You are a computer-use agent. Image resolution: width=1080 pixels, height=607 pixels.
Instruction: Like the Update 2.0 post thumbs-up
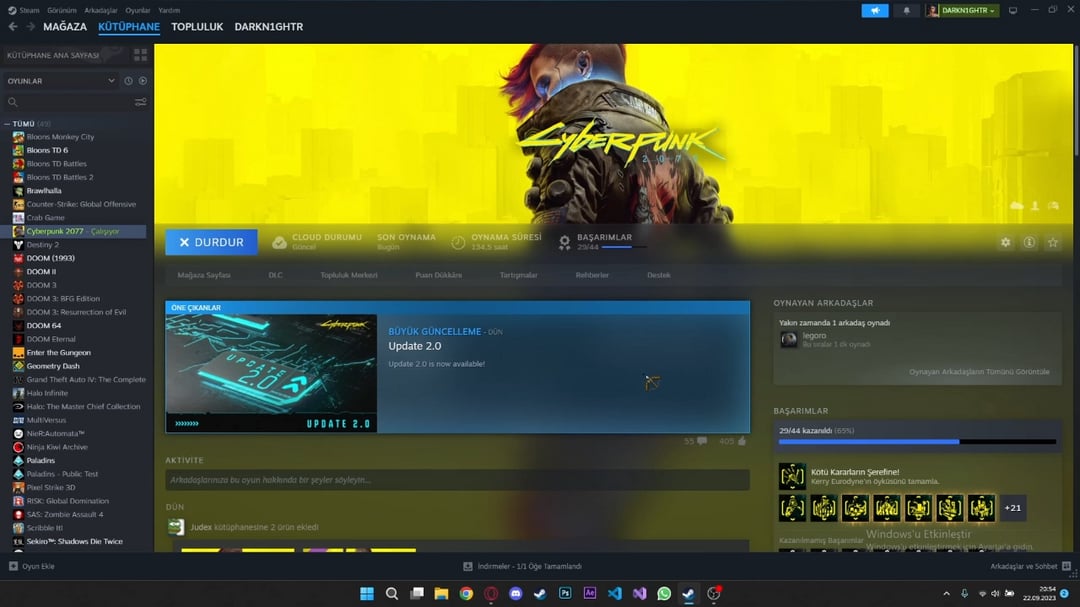click(x=742, y=441)
